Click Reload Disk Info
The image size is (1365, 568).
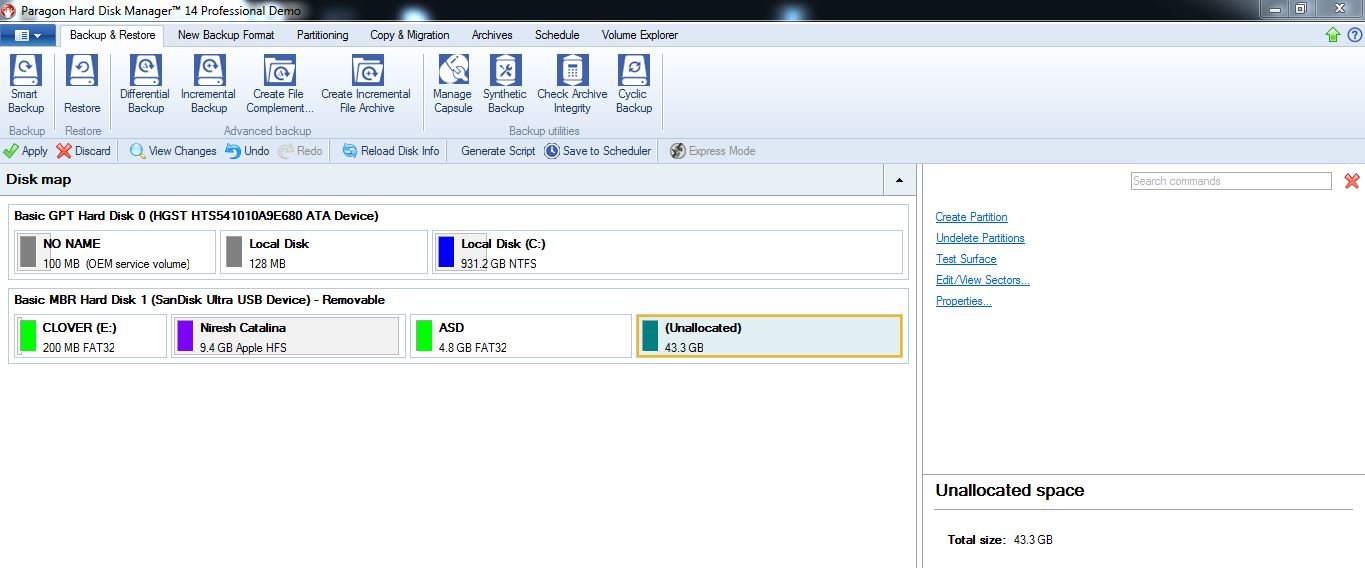pyautogui.click(x=390, y=151)
